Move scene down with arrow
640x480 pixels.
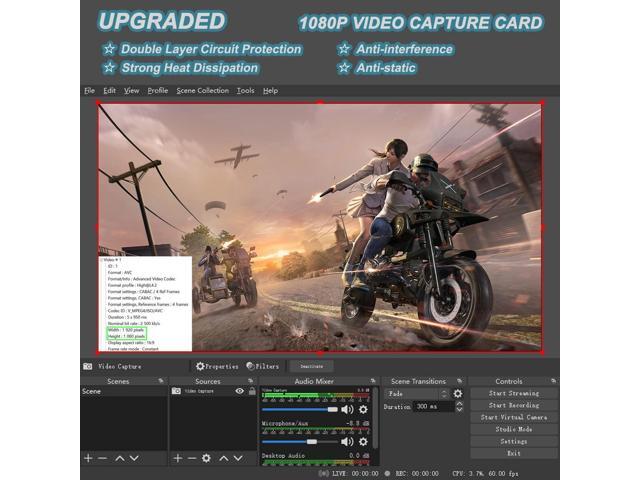[x=134, y=458]
